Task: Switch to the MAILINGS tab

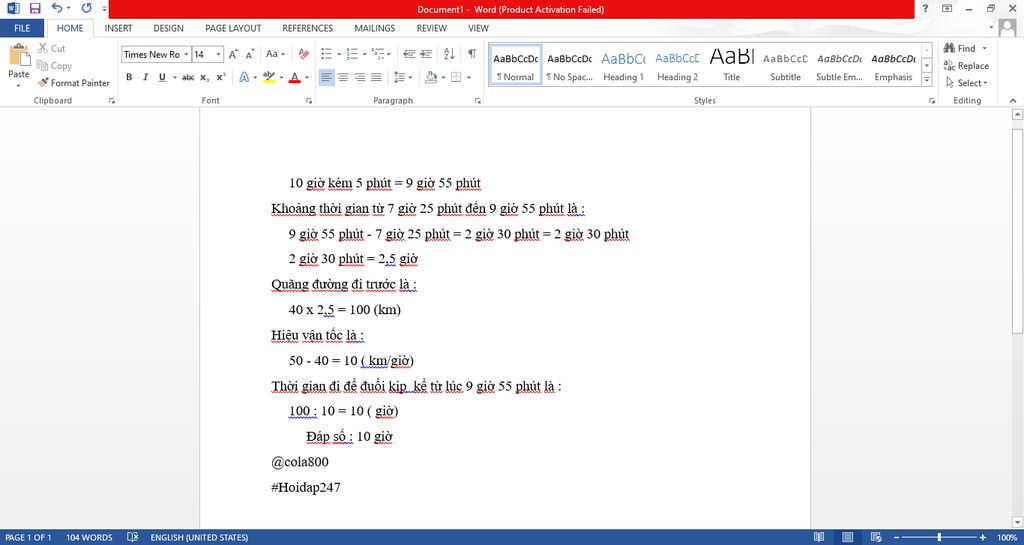Action: [375, 28]
